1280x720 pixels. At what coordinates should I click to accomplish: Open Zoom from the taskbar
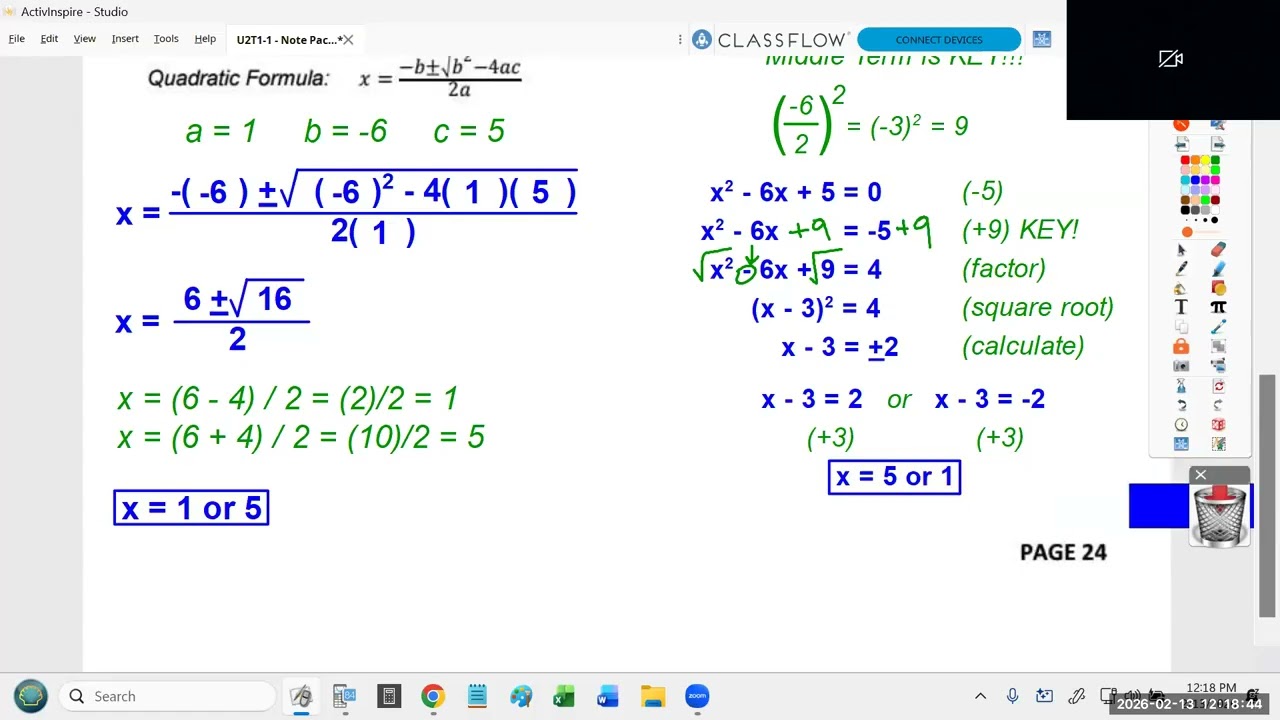[697, 696]
